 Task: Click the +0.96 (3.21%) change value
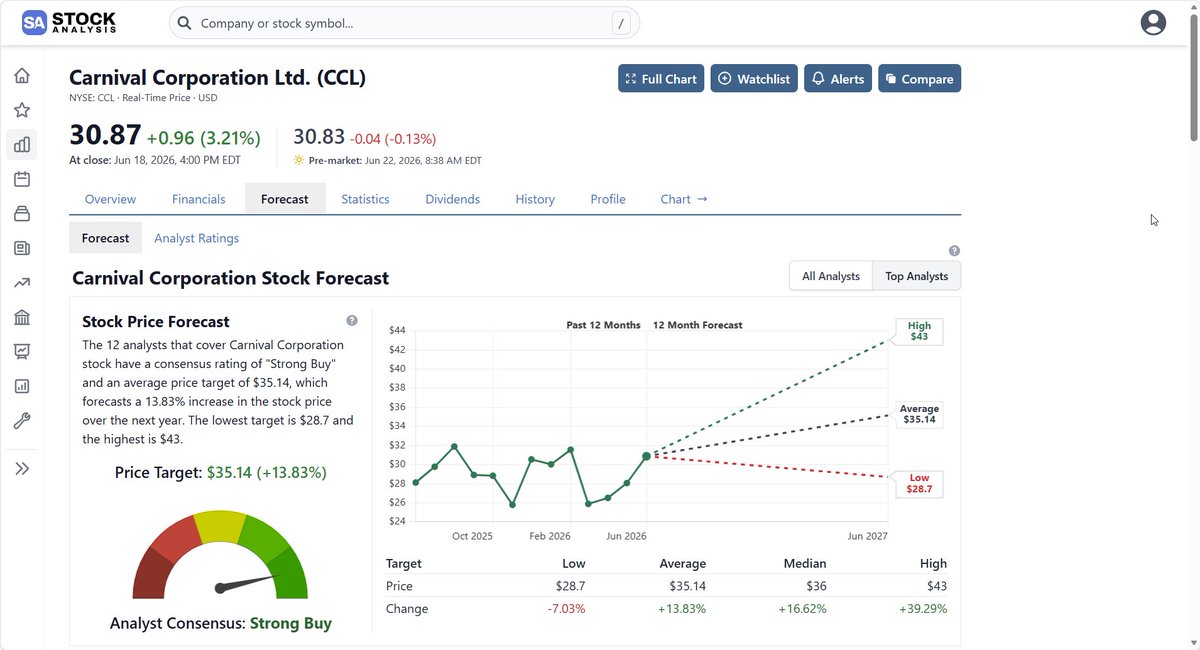coord(203,138)
